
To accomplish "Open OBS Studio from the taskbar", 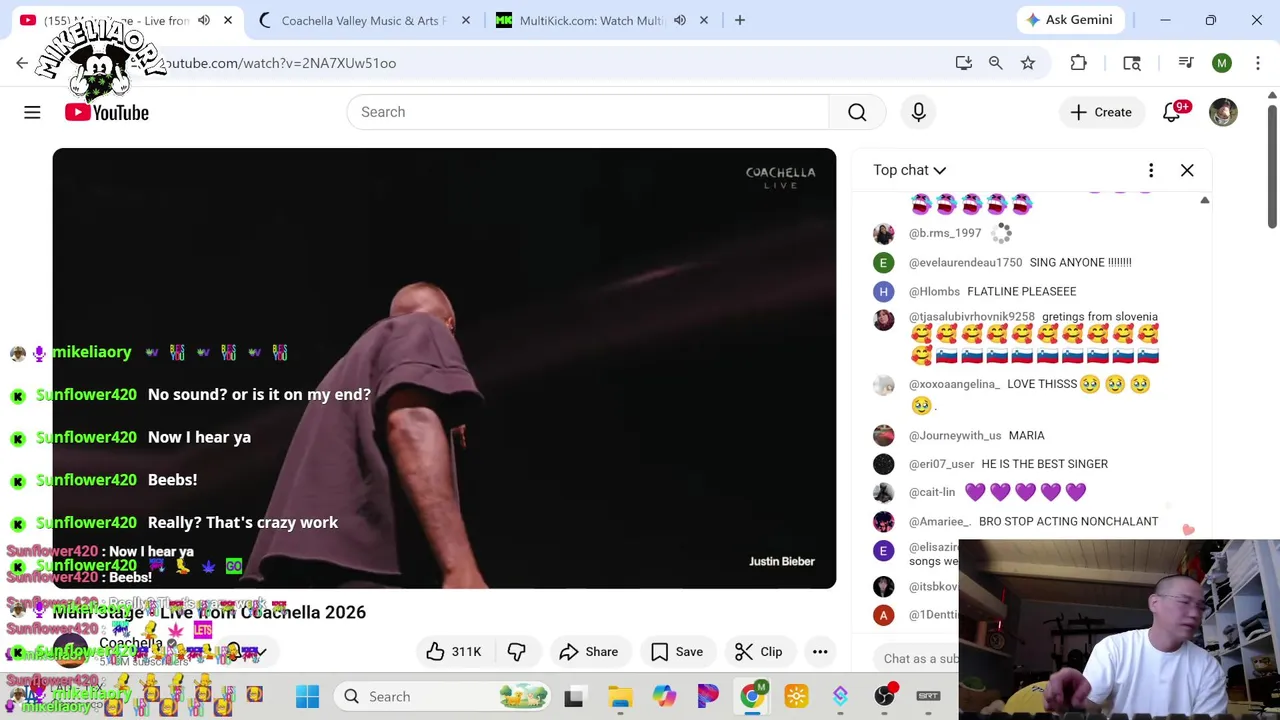I will (x=884, y=696).
